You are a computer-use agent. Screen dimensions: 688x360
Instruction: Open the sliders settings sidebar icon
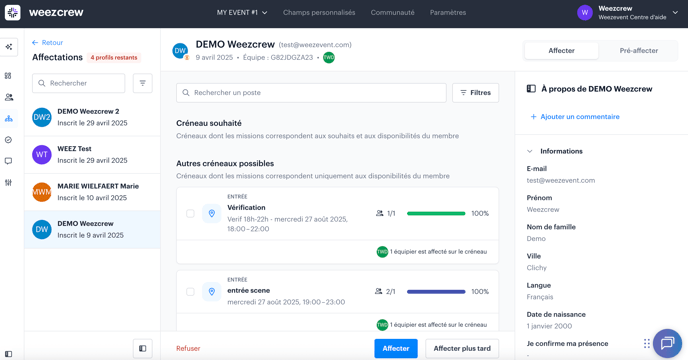[x=8, y=183]
